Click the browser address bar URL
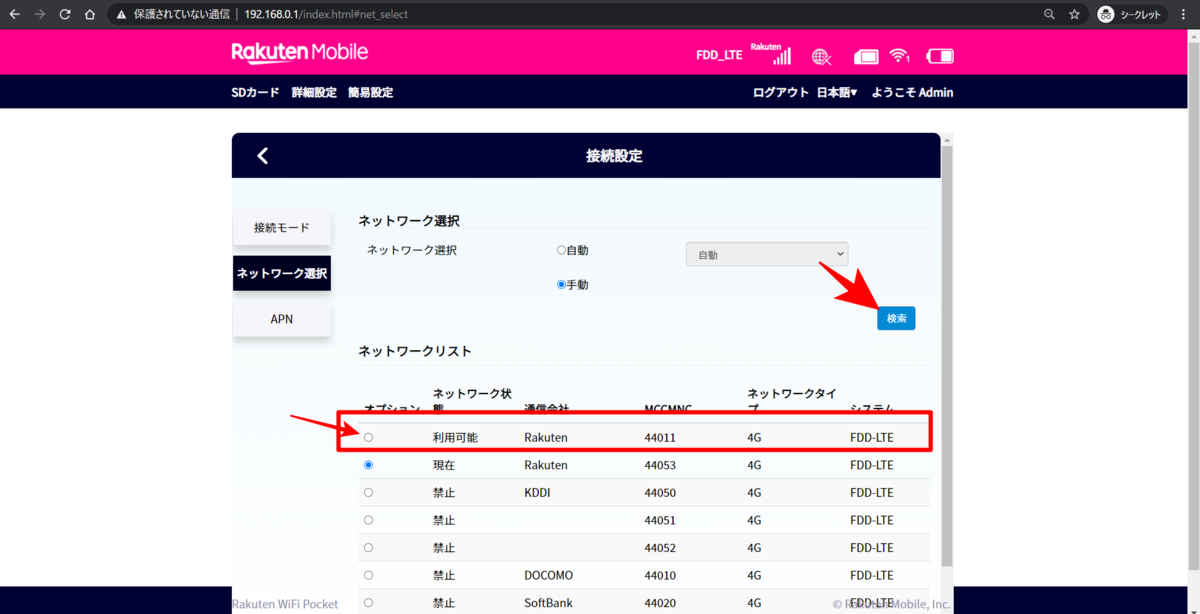The image size is (1200, 614). 326,15
